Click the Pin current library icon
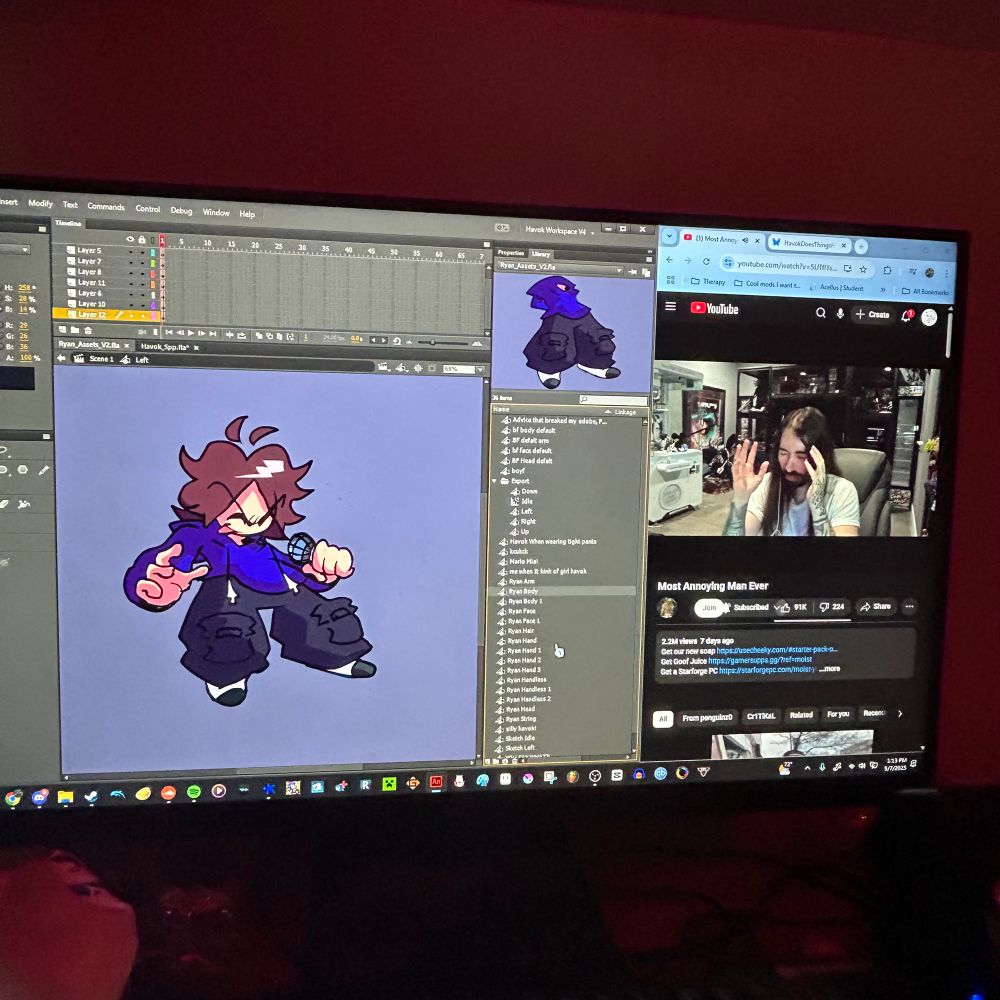1000x1000 pixels. coord(633,272)
